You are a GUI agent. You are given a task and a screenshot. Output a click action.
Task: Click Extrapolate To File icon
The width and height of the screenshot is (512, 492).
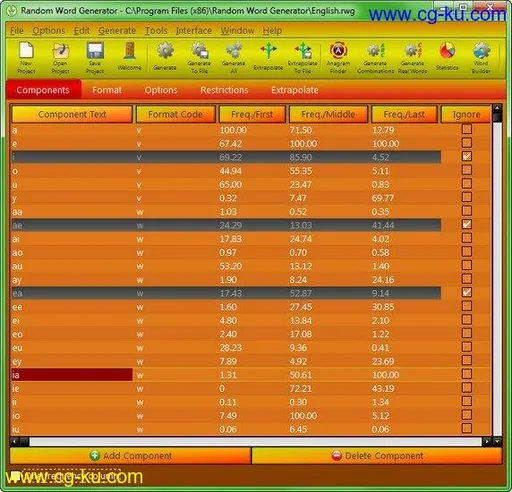(x=303, y=57)
